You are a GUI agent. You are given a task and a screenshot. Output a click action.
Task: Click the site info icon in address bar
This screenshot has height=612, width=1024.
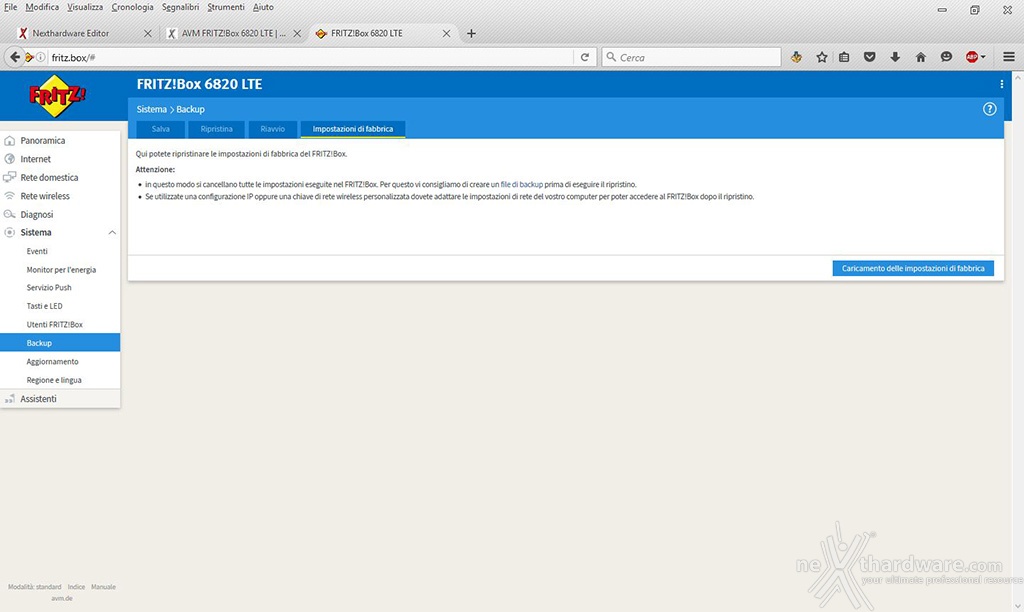pyautogui.click(x=40, y=57)
